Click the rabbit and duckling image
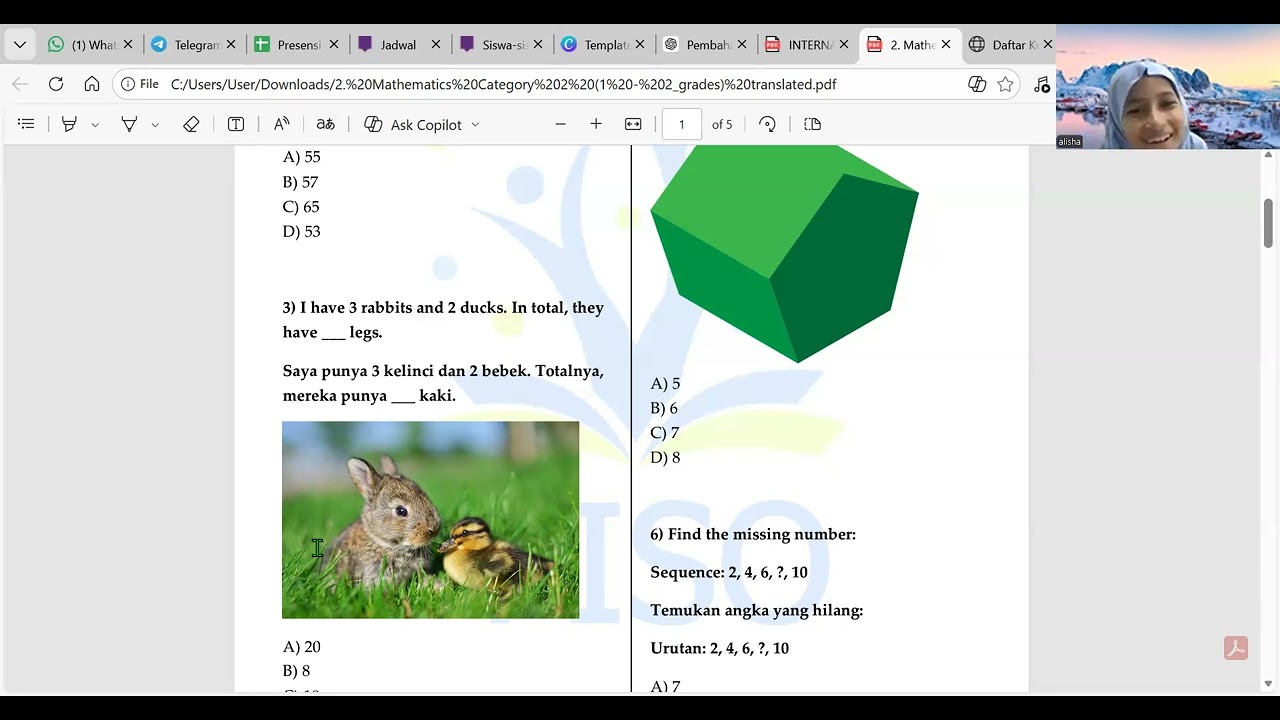 click(430, 520)
